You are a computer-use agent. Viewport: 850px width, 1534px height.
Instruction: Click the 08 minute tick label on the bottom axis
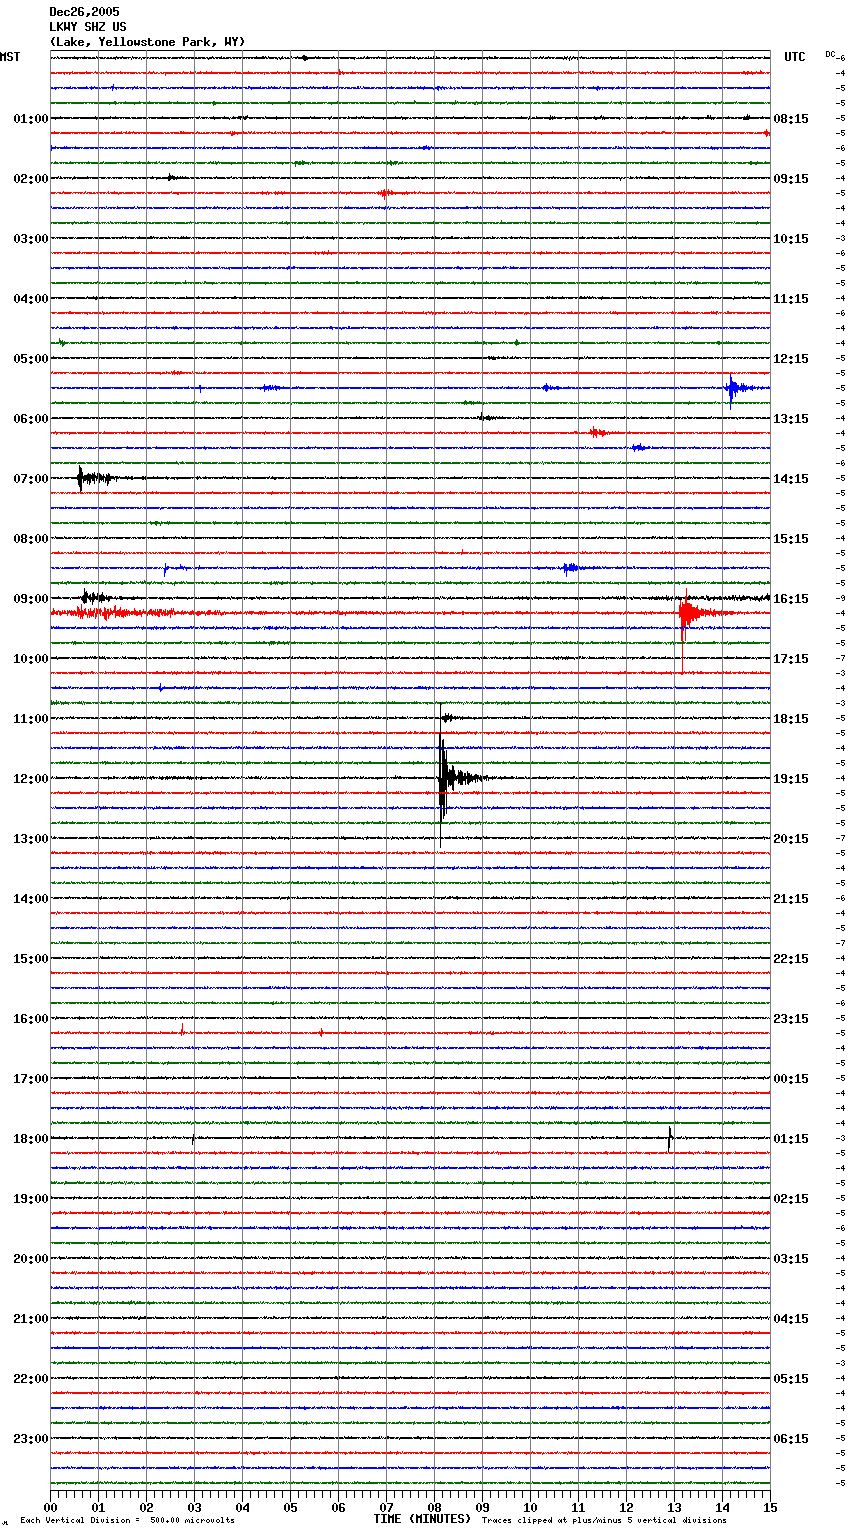pos(435,1507)
